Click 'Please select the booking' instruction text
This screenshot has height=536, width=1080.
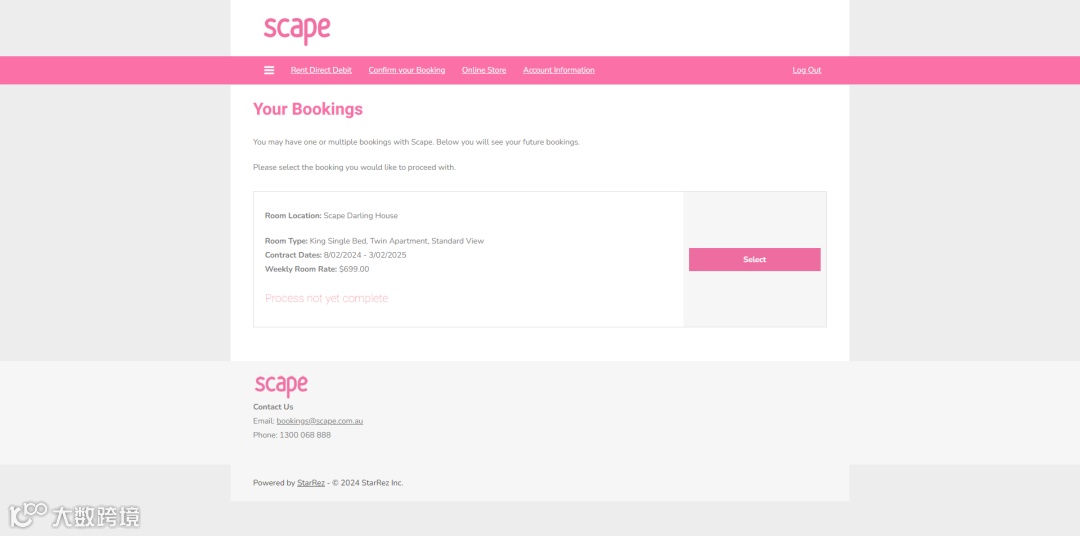tap(354, 167)
